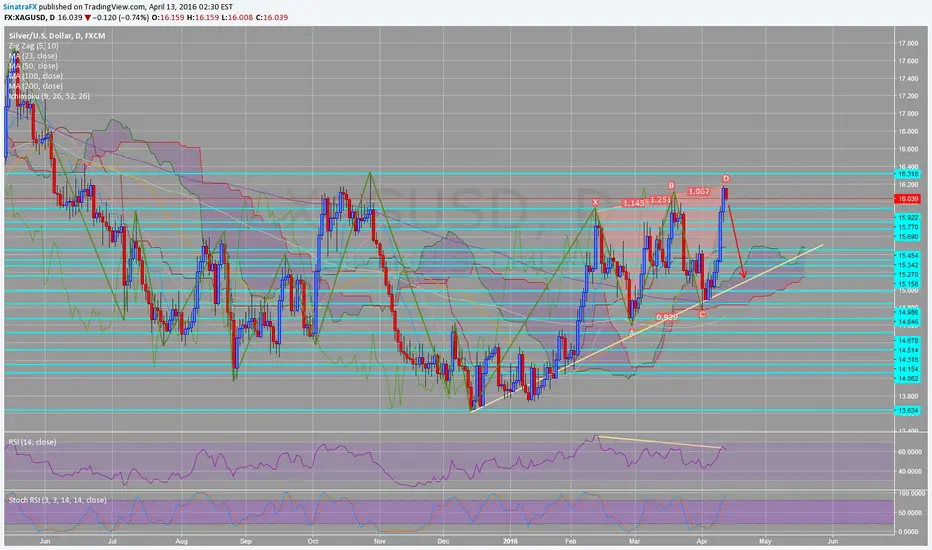Select harmonic pattern point B label
Viewport: 932px width, 550px height.
(x=671, y=186)
